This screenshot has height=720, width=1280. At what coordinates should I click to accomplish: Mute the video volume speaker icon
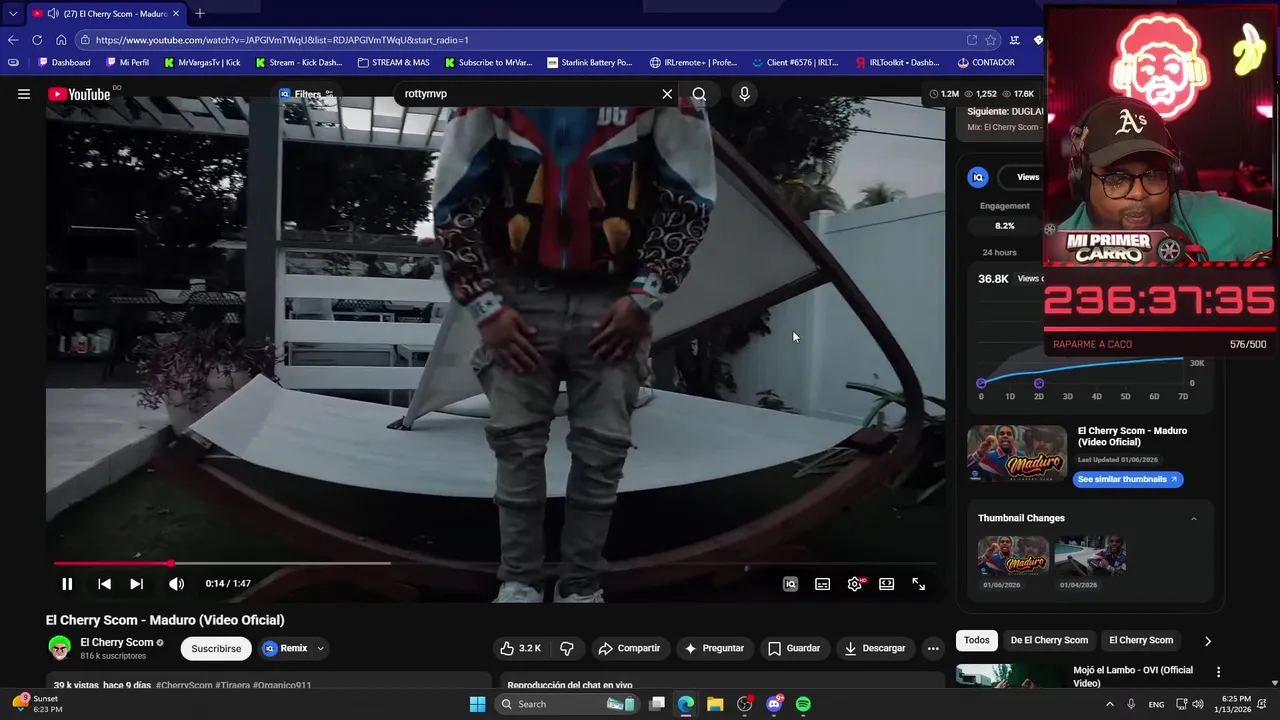pos(176,584)
